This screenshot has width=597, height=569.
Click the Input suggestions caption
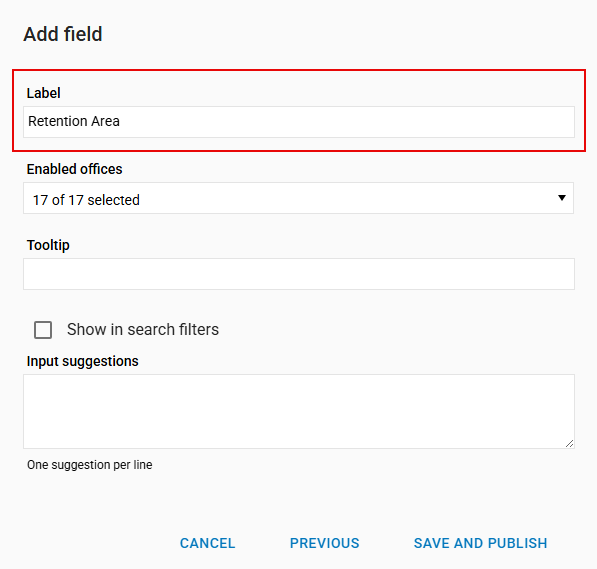coord(83,361)
